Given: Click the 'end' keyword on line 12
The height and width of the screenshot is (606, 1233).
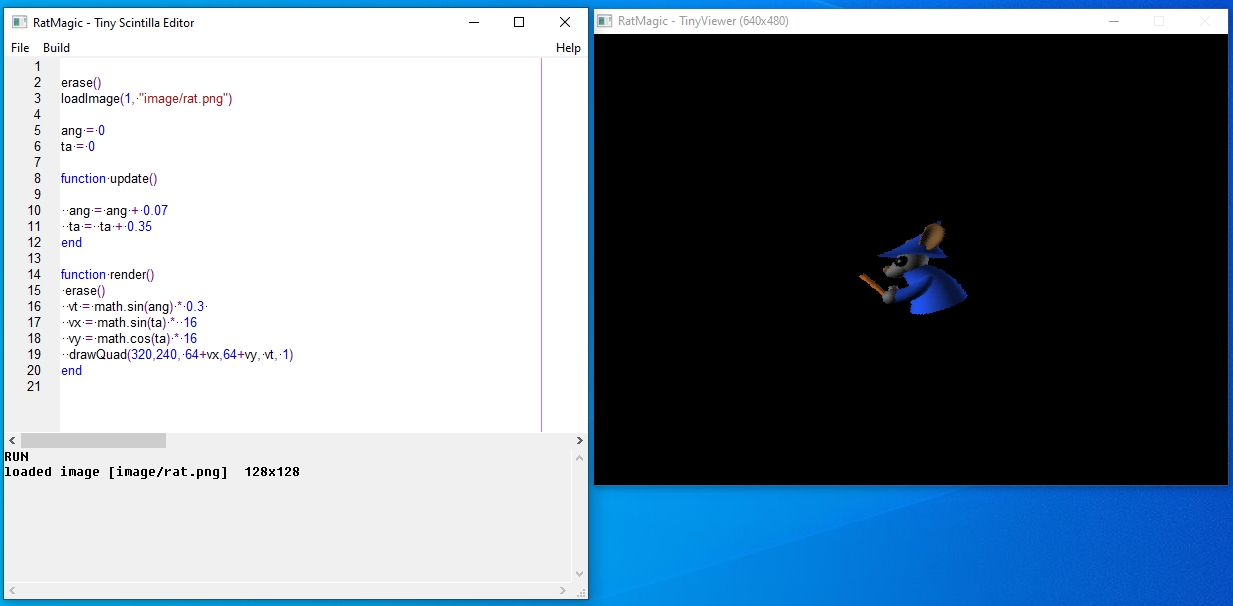Looking at the screenshot, I should pyautogui.click(x=71, y=242).
